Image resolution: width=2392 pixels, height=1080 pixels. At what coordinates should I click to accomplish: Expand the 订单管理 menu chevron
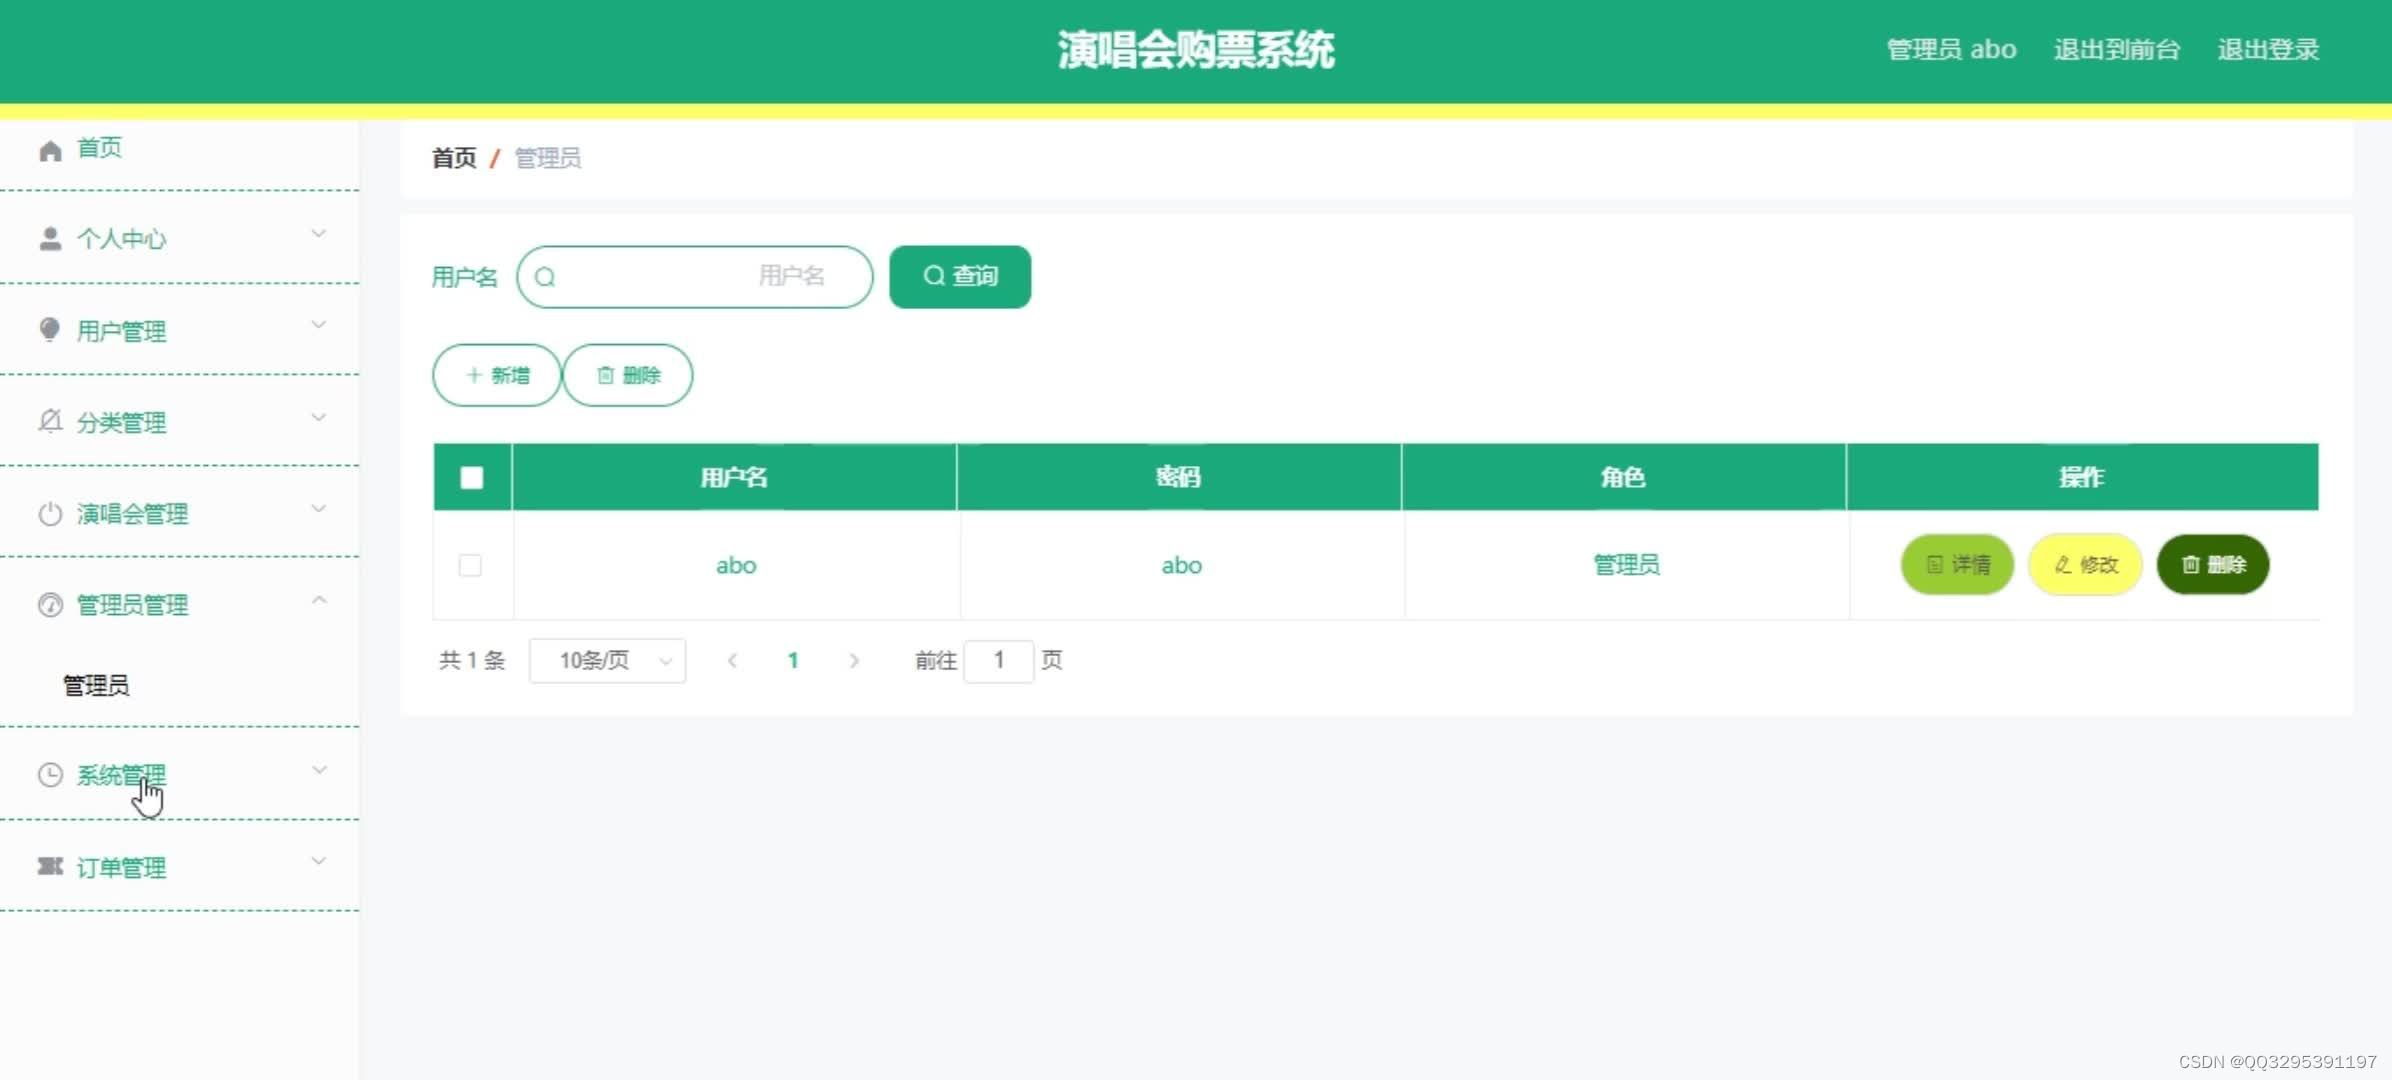(x=319, y=861)
